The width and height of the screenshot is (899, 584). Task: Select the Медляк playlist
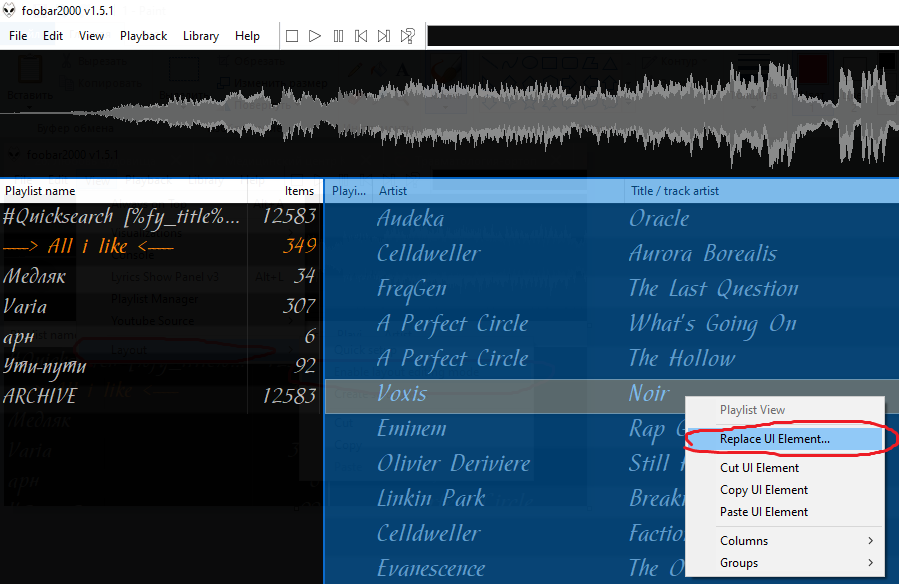point(160,276)
